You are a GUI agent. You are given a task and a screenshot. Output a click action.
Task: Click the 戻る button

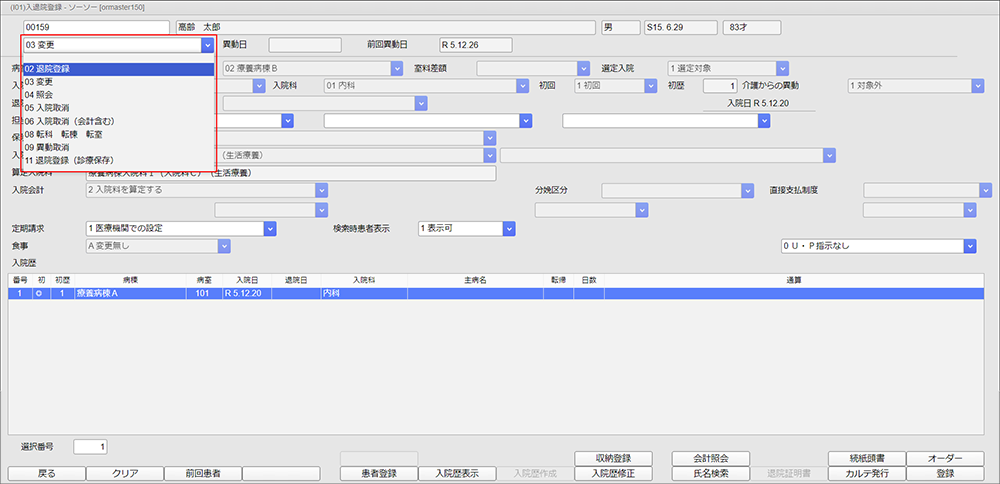(46, 473)
